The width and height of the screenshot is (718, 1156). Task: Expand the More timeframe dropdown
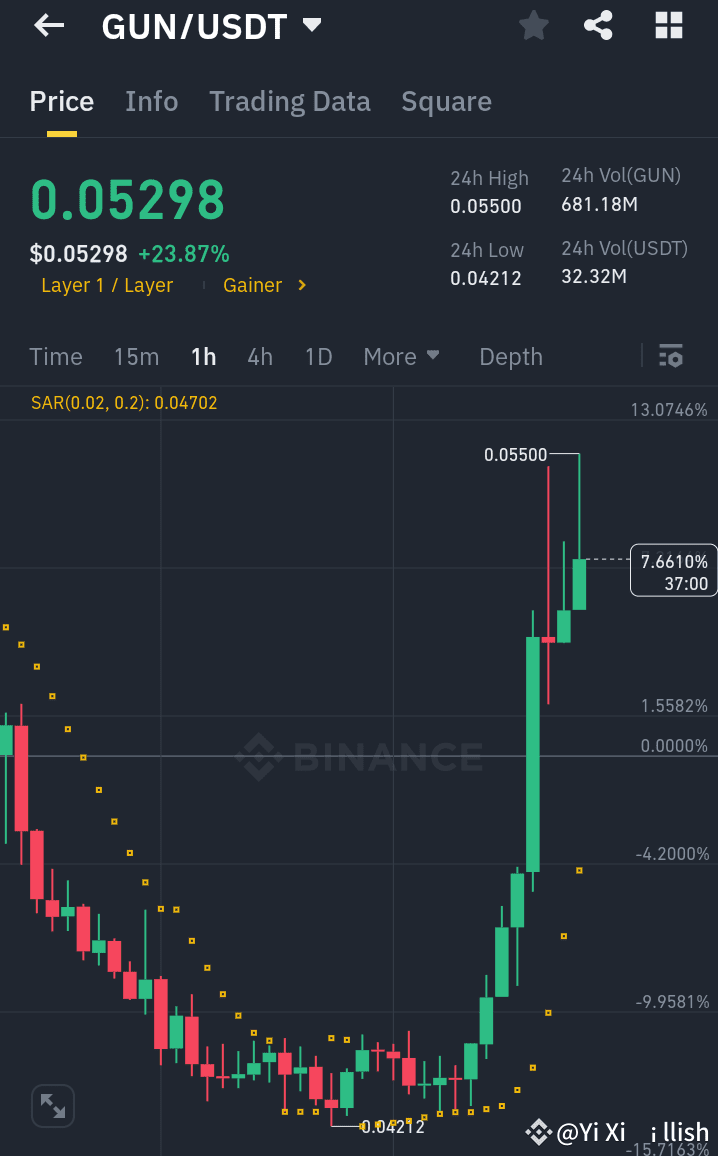coord(402,356)
